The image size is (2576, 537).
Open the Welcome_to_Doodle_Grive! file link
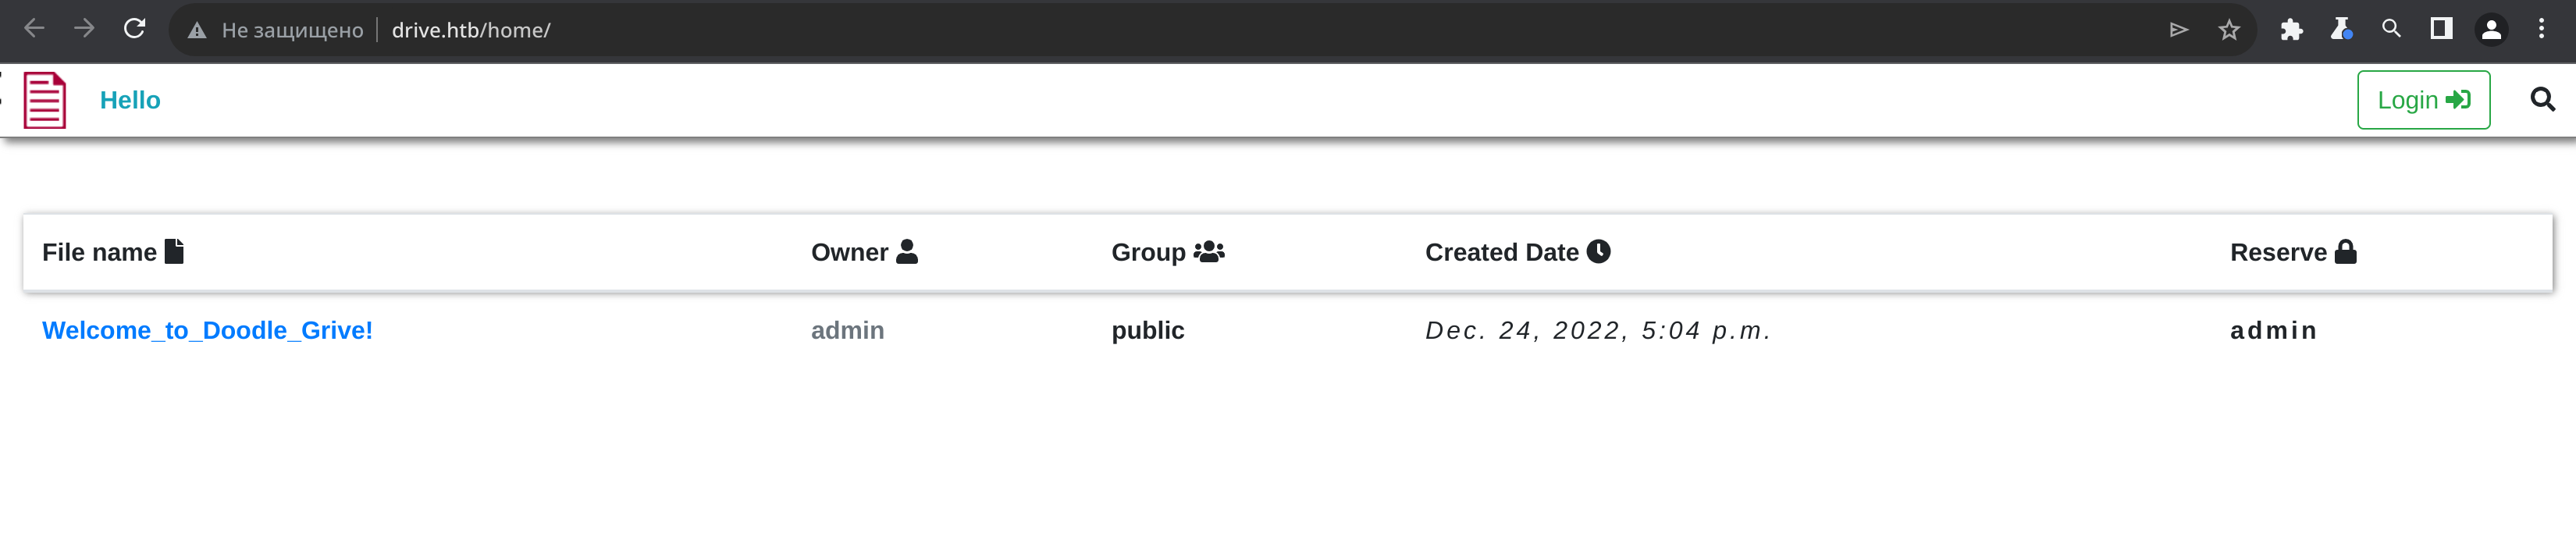207,331
